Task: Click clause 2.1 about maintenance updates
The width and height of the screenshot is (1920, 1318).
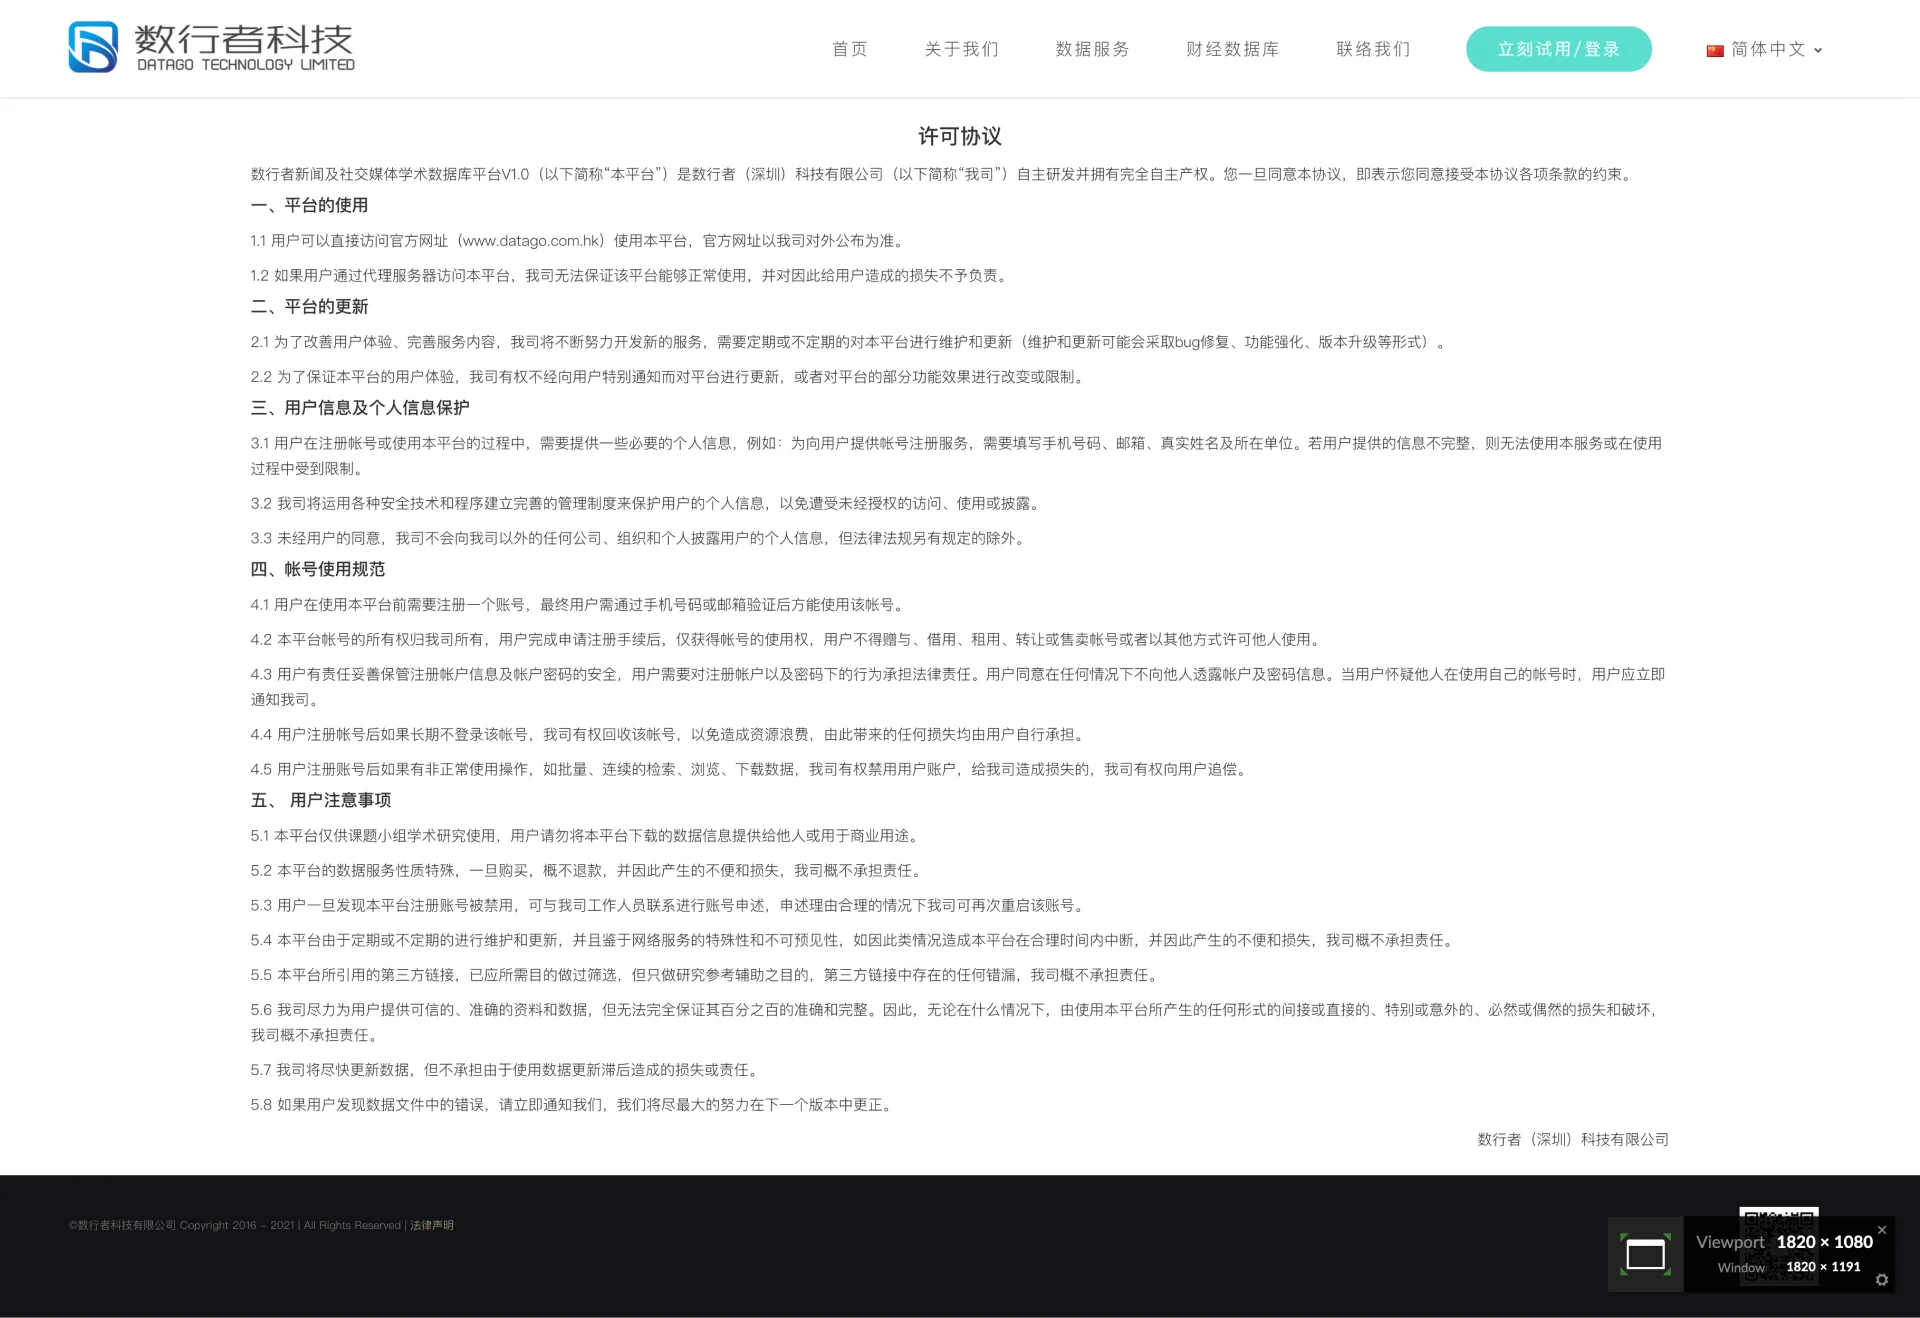Action: click(x=850, y=342)
